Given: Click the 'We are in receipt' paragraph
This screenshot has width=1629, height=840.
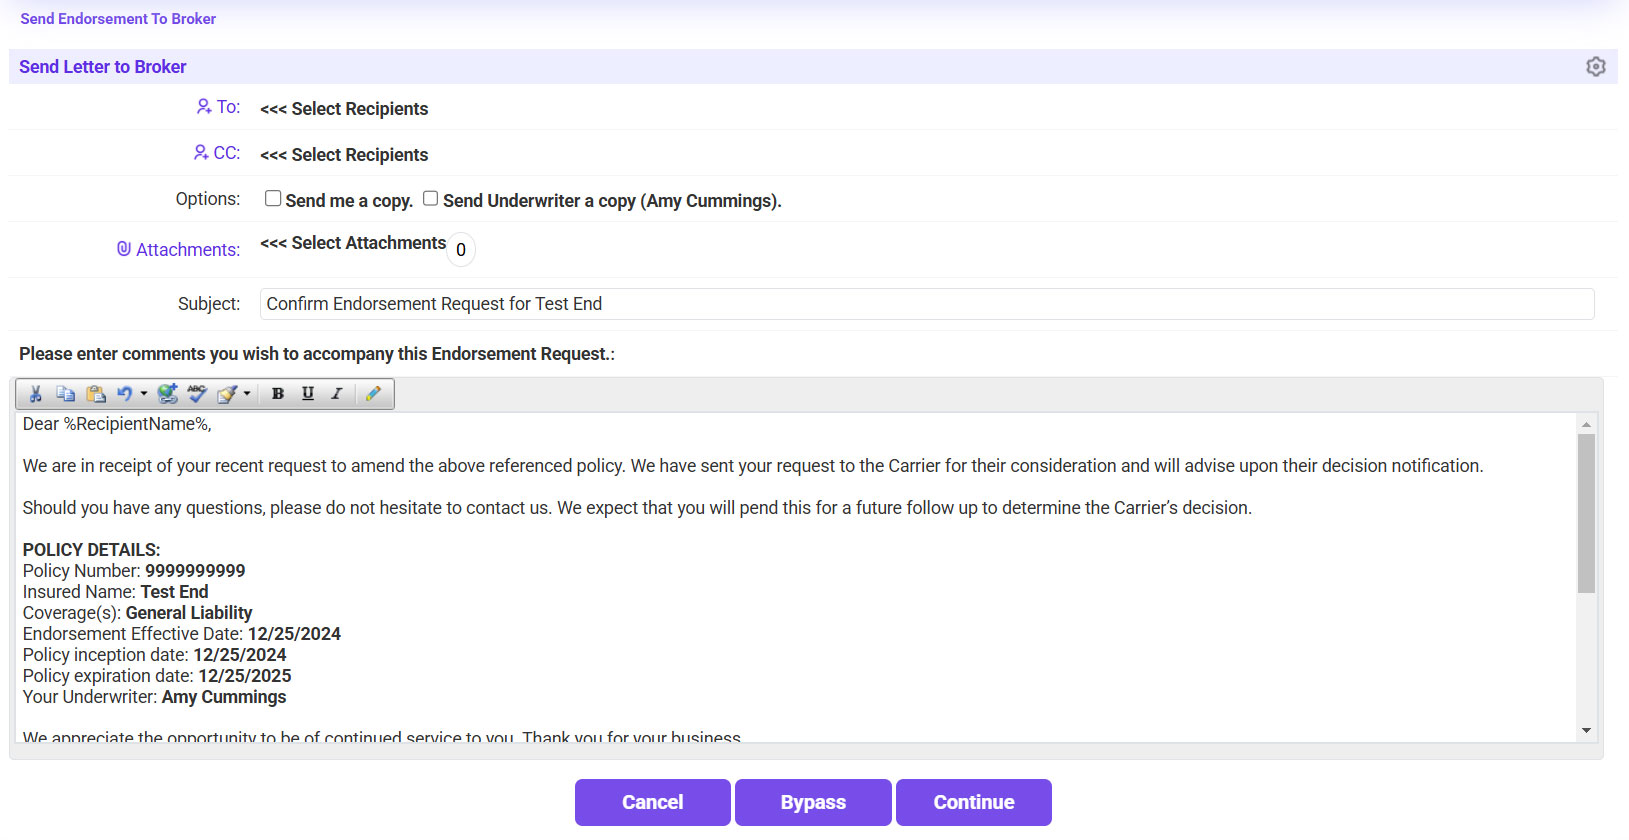Looking at the screenshot, I should [753, 466].
